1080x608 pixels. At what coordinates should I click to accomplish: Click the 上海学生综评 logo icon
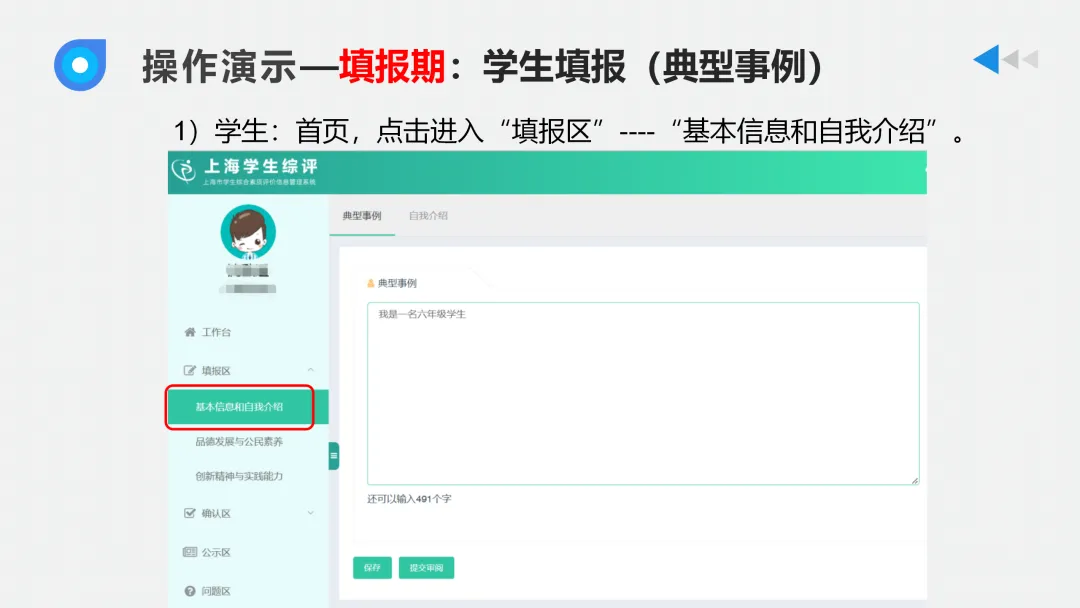[x=185, y=171]
